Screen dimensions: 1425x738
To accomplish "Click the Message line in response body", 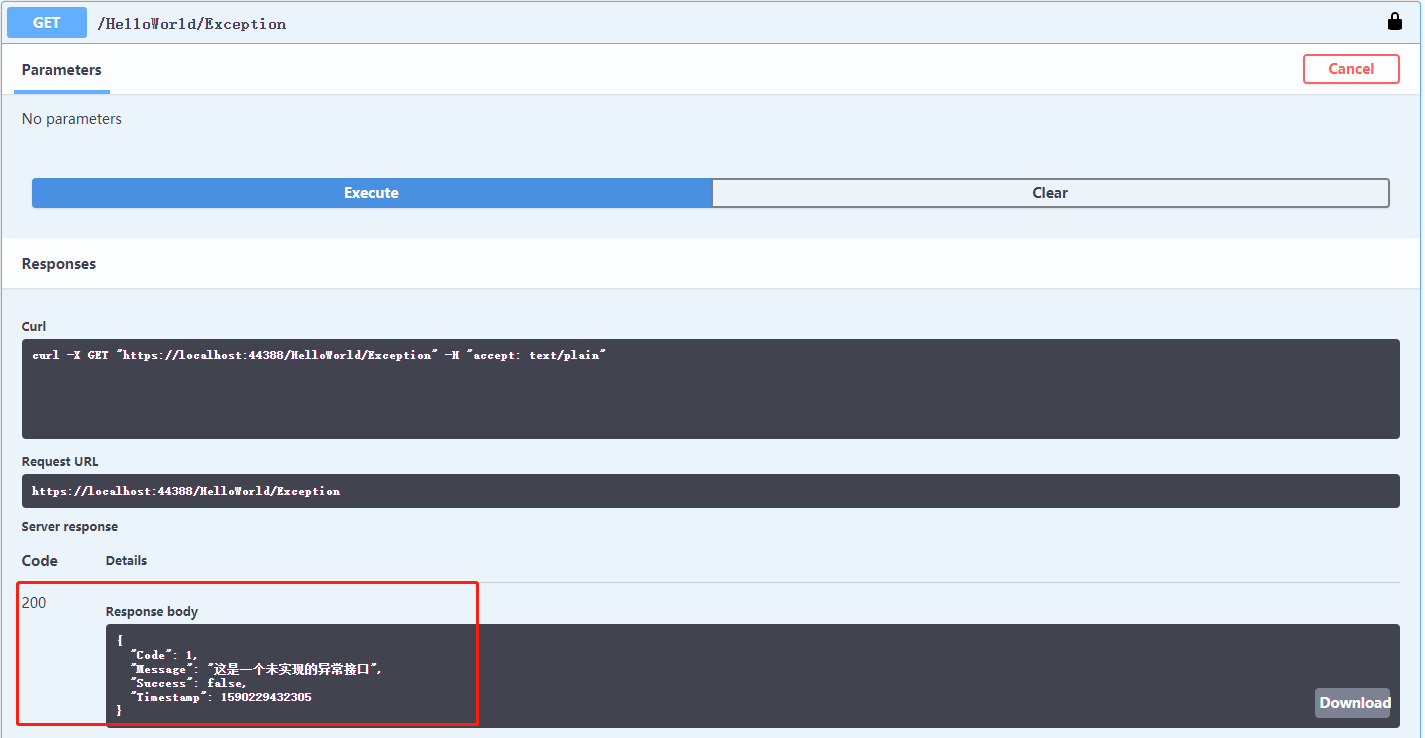I will coord(256,669).
